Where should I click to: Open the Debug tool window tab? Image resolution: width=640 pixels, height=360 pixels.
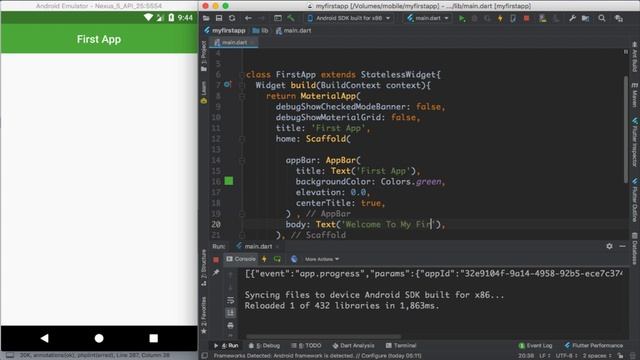264,346
